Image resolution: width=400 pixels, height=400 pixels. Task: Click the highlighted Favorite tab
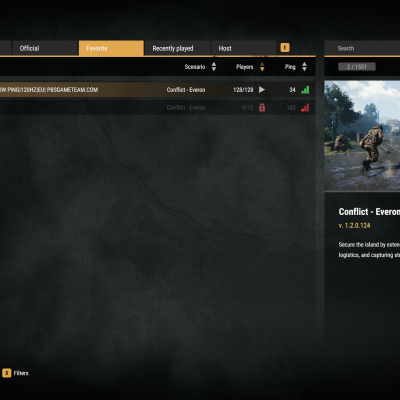coord(111,48)
